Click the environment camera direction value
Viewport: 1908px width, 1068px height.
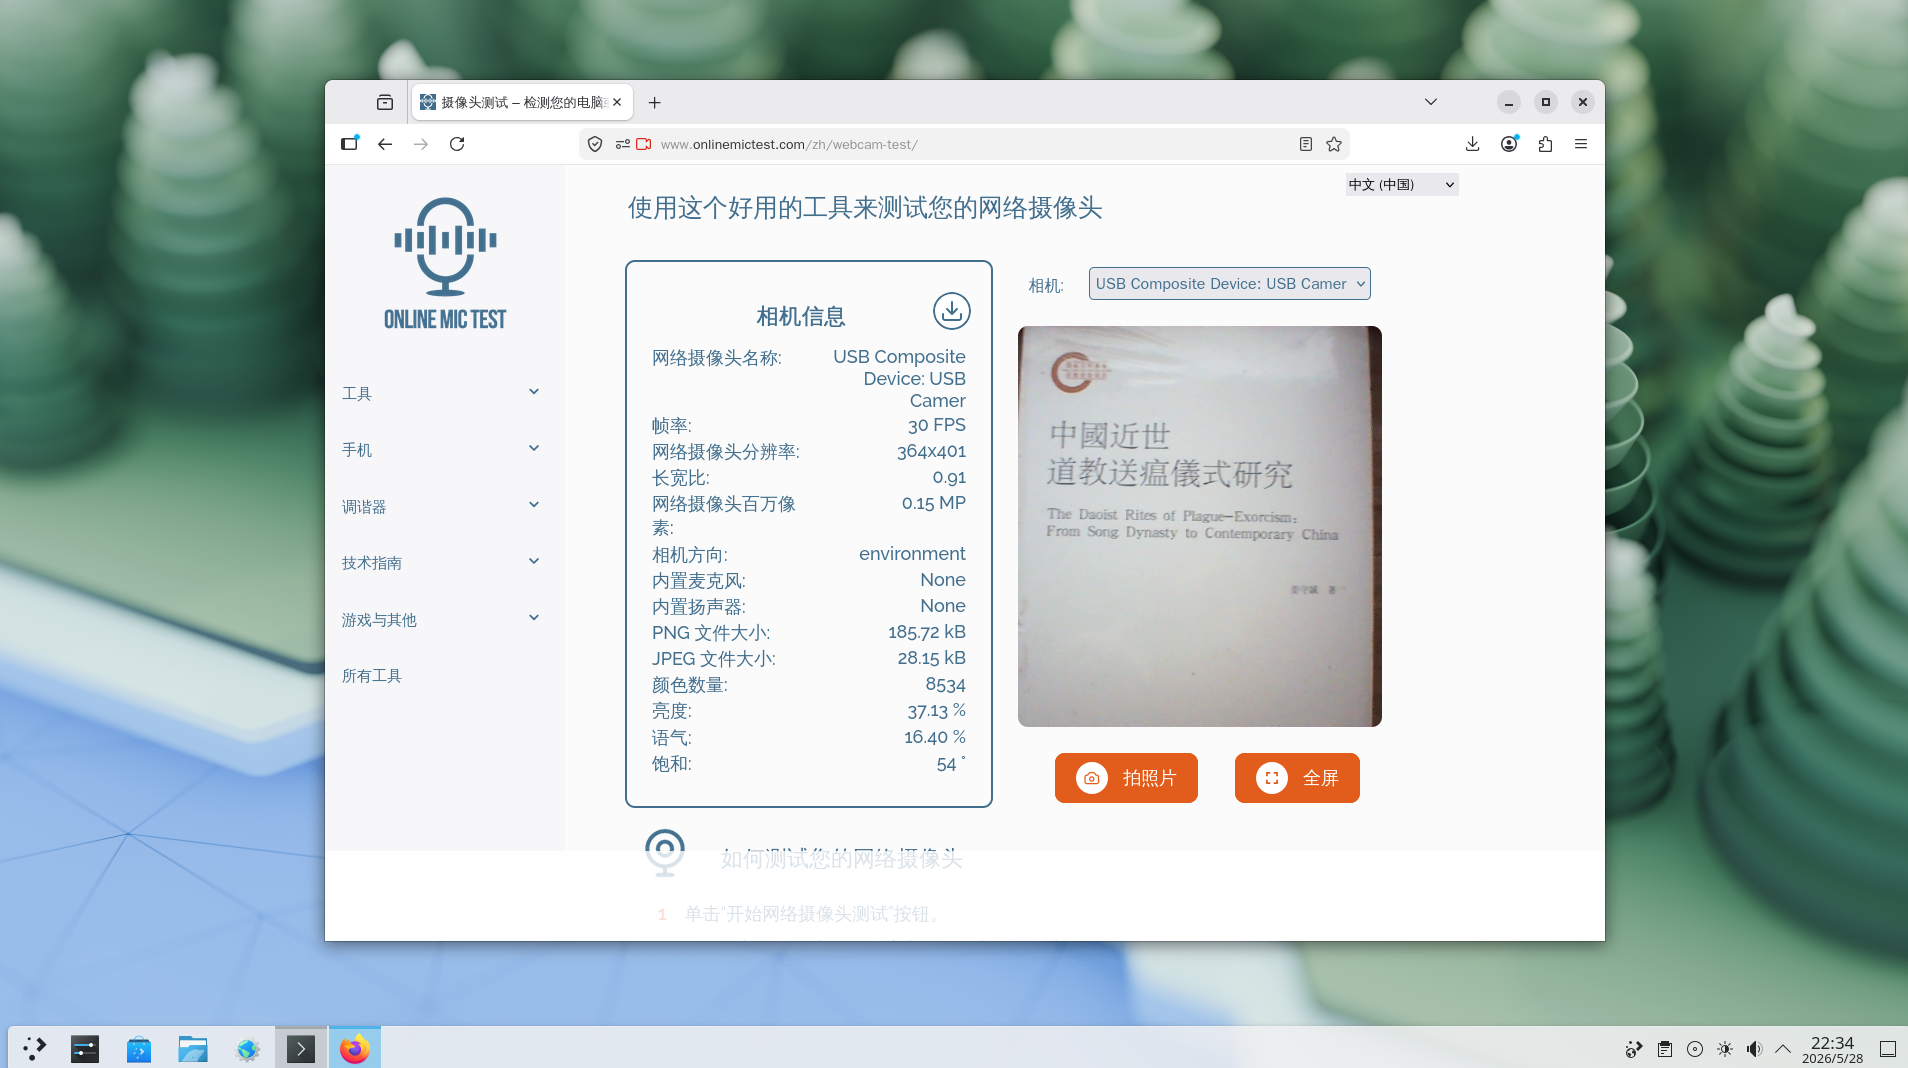tap(912, 554)
